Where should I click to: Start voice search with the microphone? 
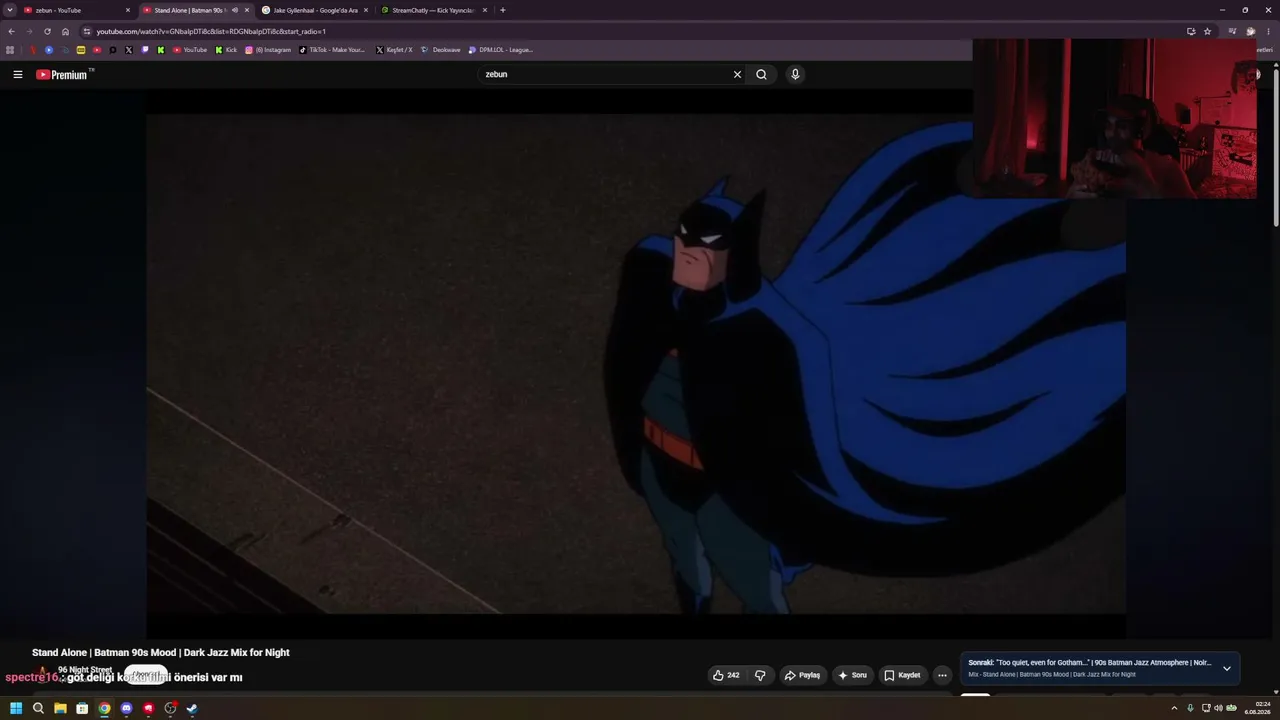tap(795, 74)
